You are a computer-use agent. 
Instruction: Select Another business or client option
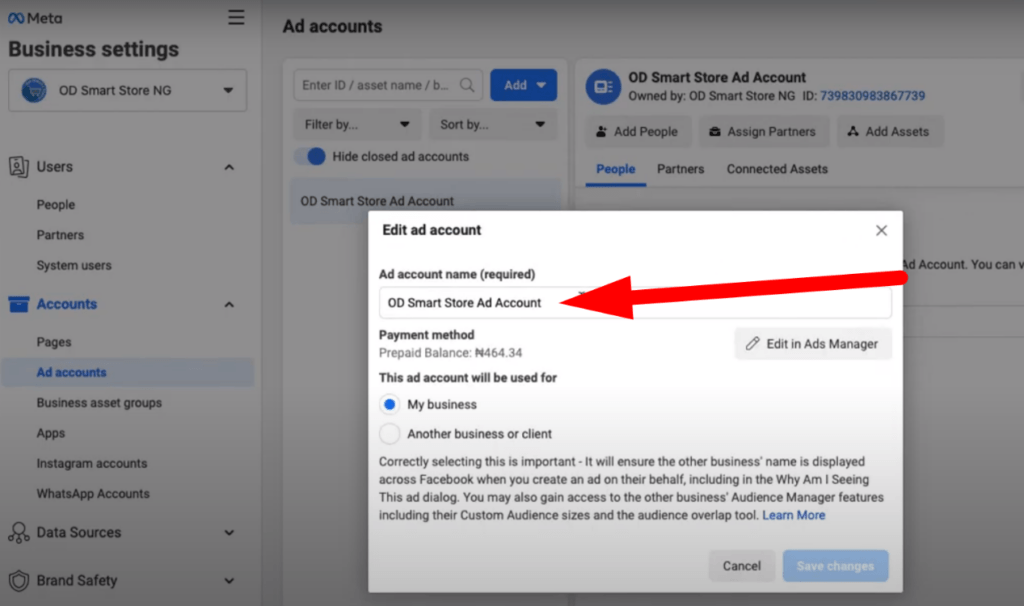(389, 434)
